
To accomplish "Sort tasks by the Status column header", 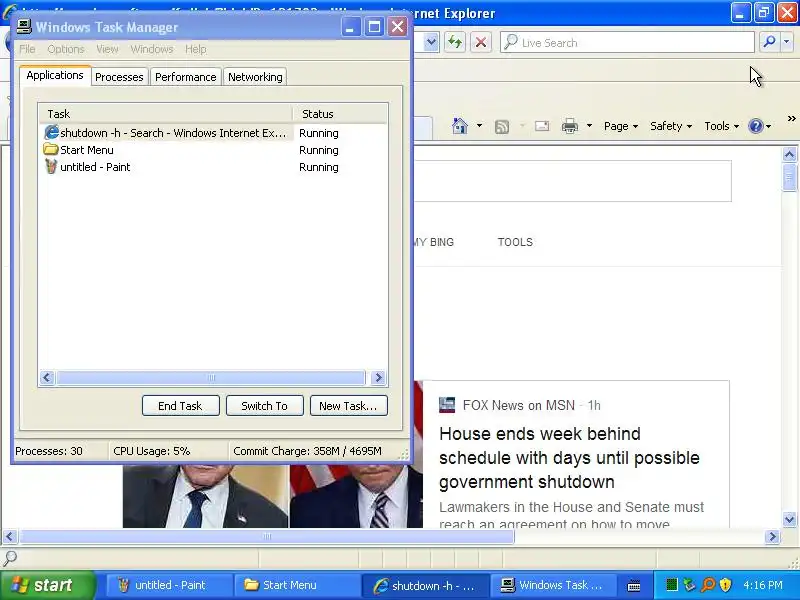I will pyautogui.click(x=340, y=114).
